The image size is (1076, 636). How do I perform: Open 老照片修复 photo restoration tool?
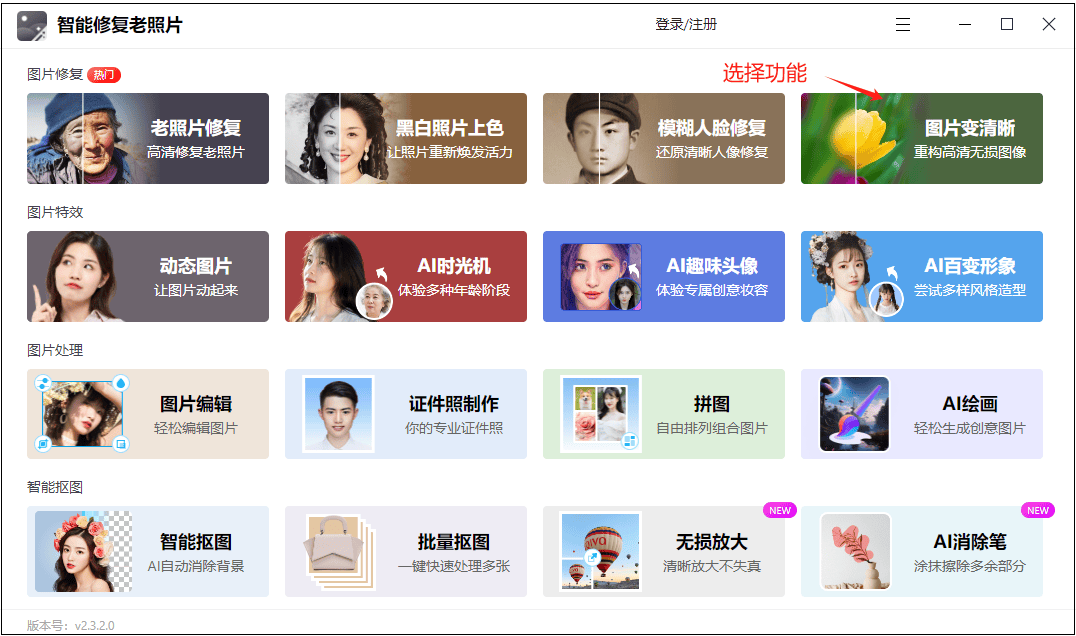point(148,139)
